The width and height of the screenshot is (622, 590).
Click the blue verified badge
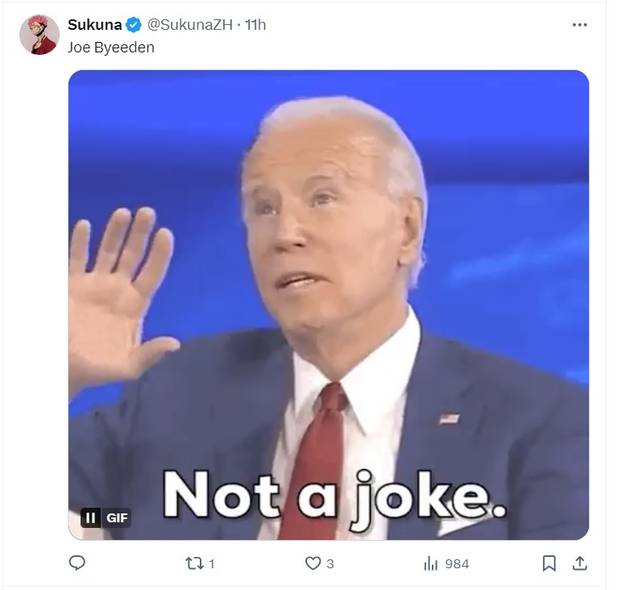133,24
